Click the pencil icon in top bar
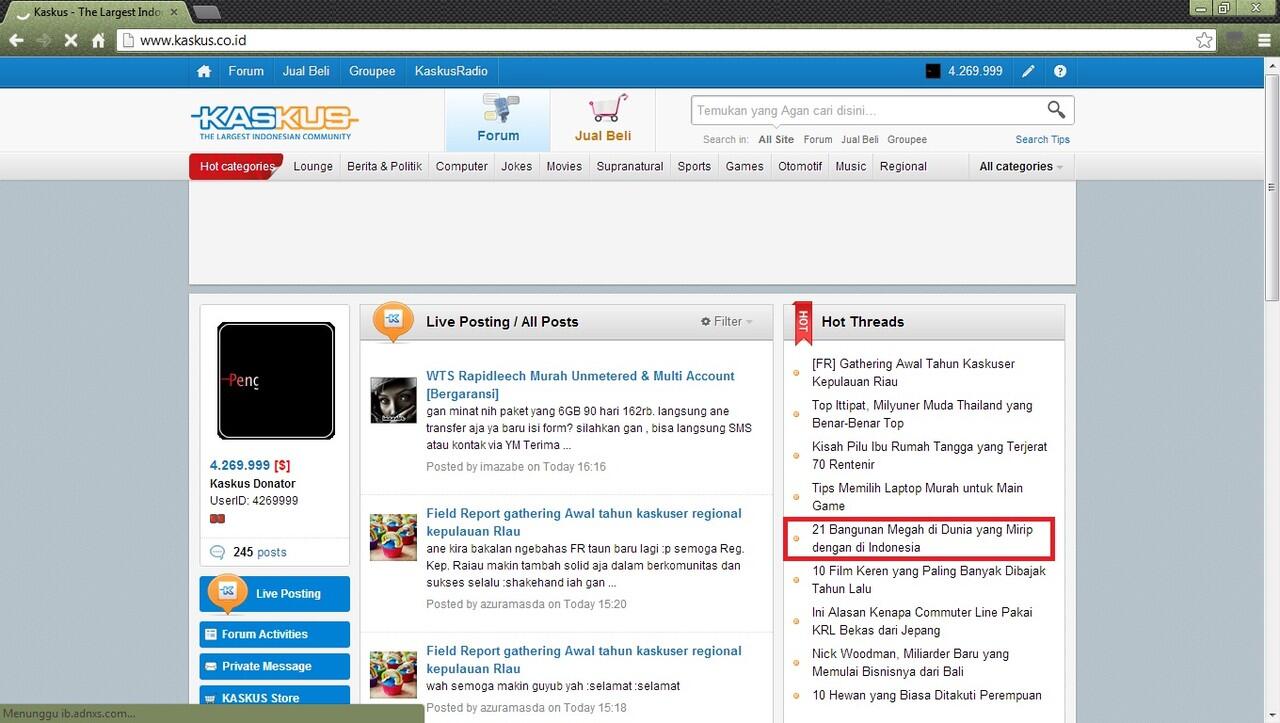 (x=1028, y=71)
